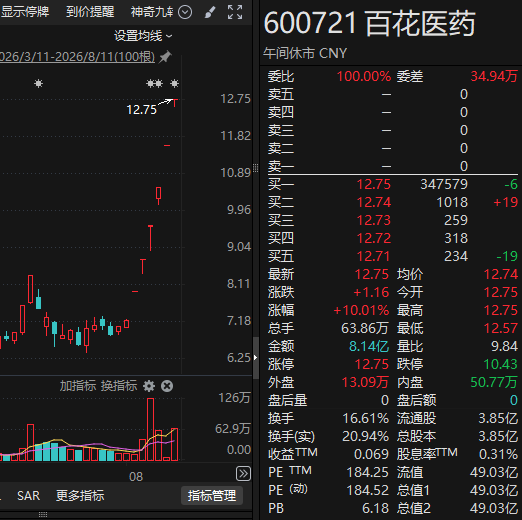522x520 pixels.
Task: Click the 换手(实) value 20.94%
Action: point(366,436)
